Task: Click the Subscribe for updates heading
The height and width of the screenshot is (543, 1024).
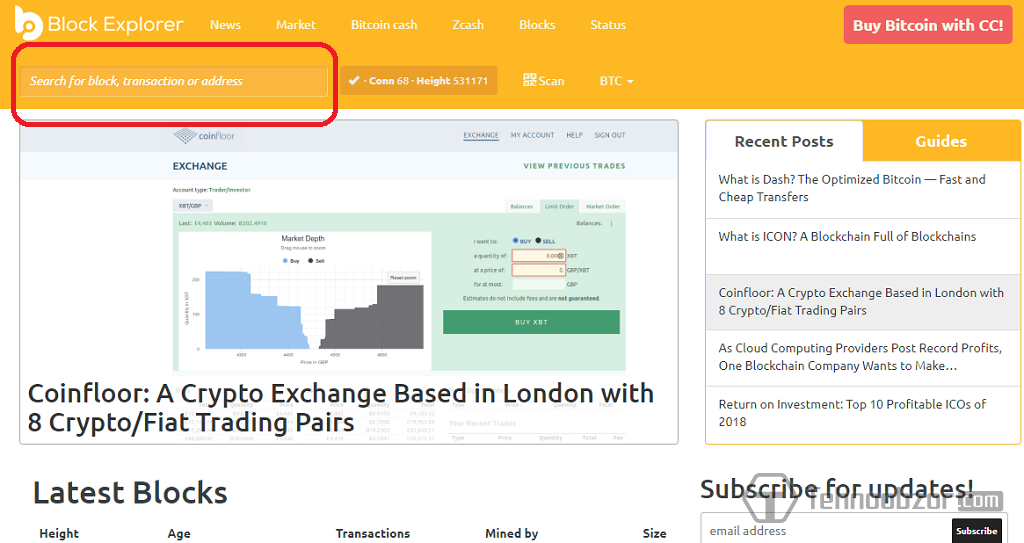Action: [837, 489]
